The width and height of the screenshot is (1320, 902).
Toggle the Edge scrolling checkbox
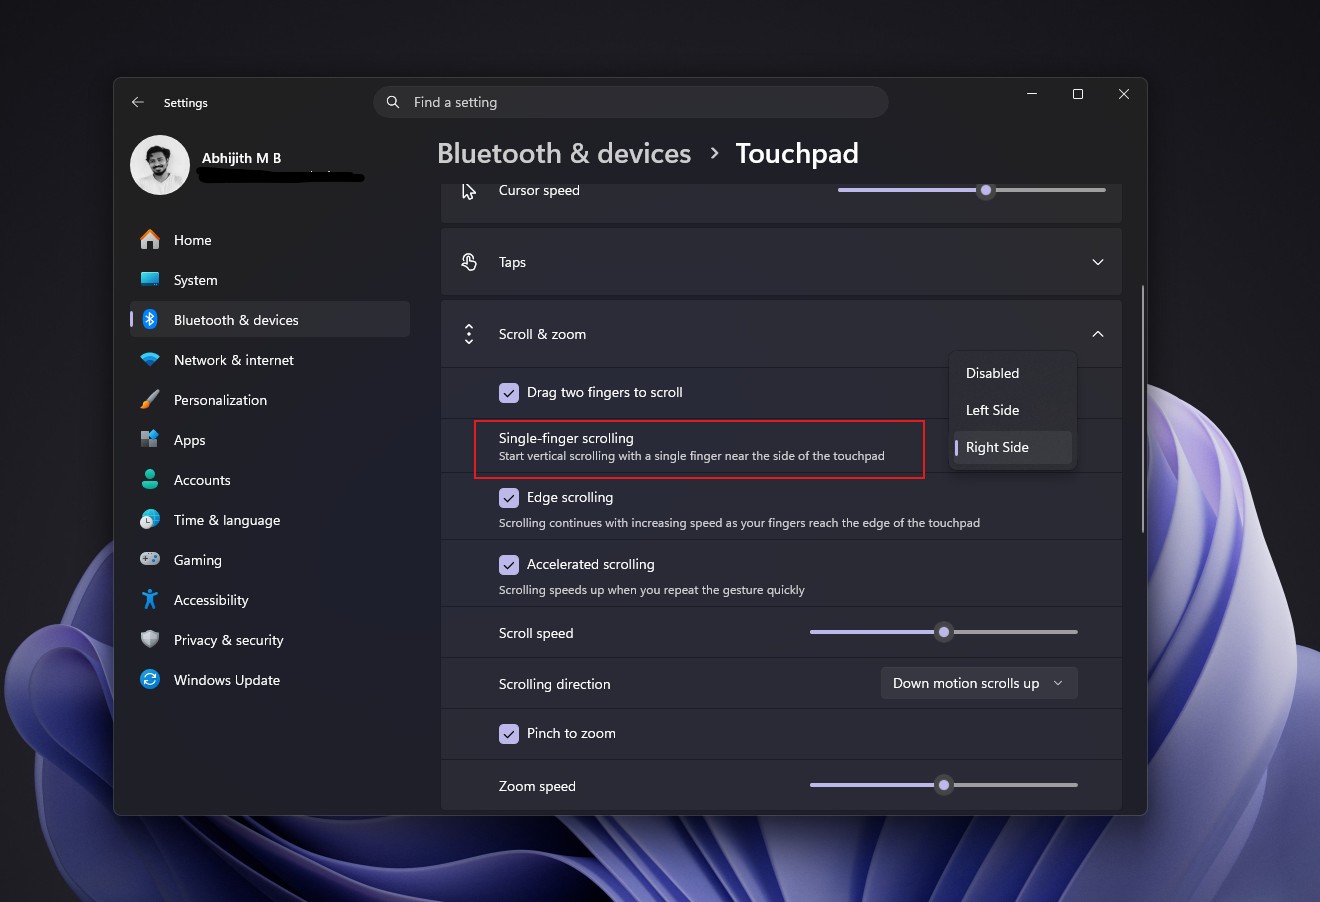tap(509, 497)
